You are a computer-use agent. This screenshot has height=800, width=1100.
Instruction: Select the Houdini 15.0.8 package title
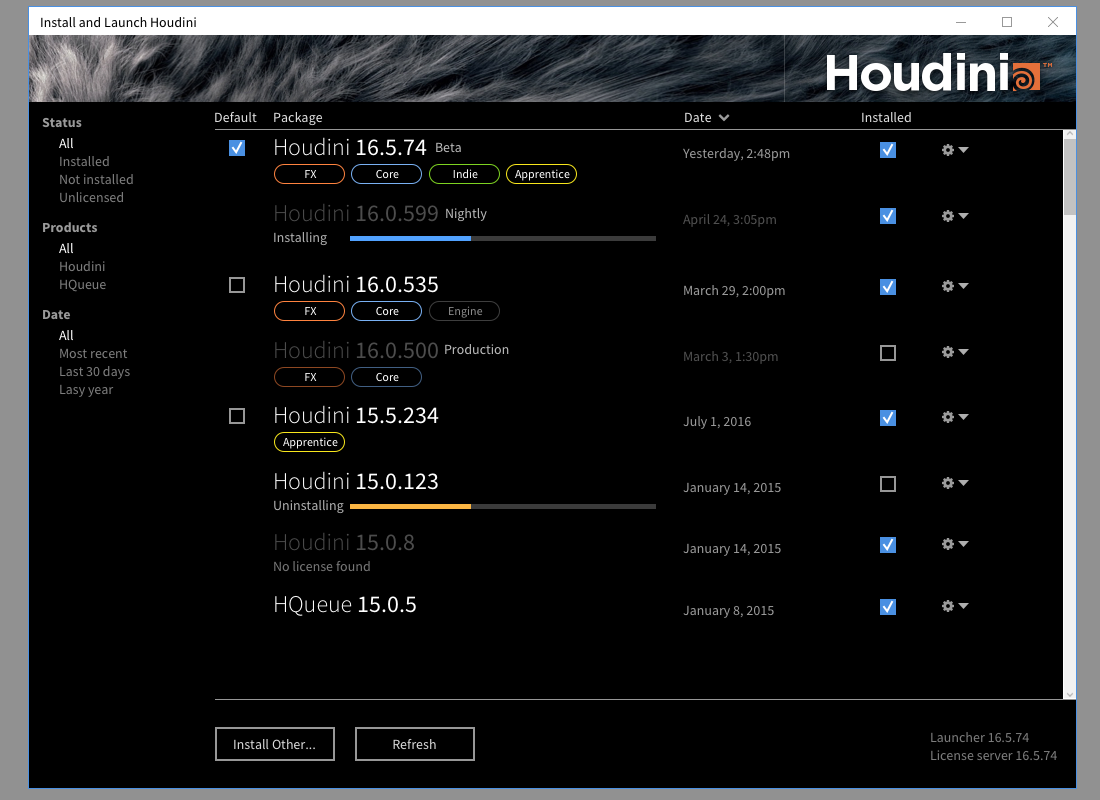tap(344, 542)
